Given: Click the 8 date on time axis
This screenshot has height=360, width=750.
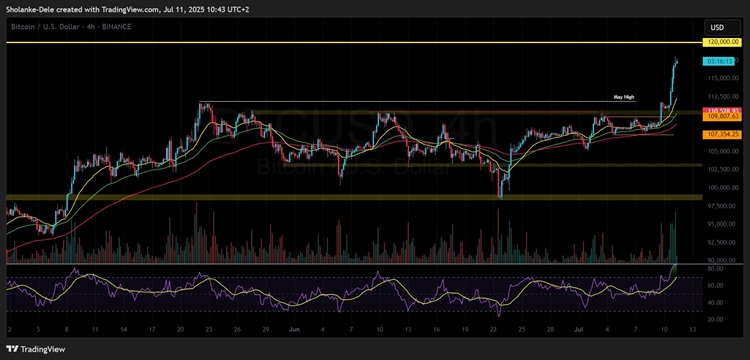Looking at the screenshot, I should pyautogui.click(x=66, y=330).
